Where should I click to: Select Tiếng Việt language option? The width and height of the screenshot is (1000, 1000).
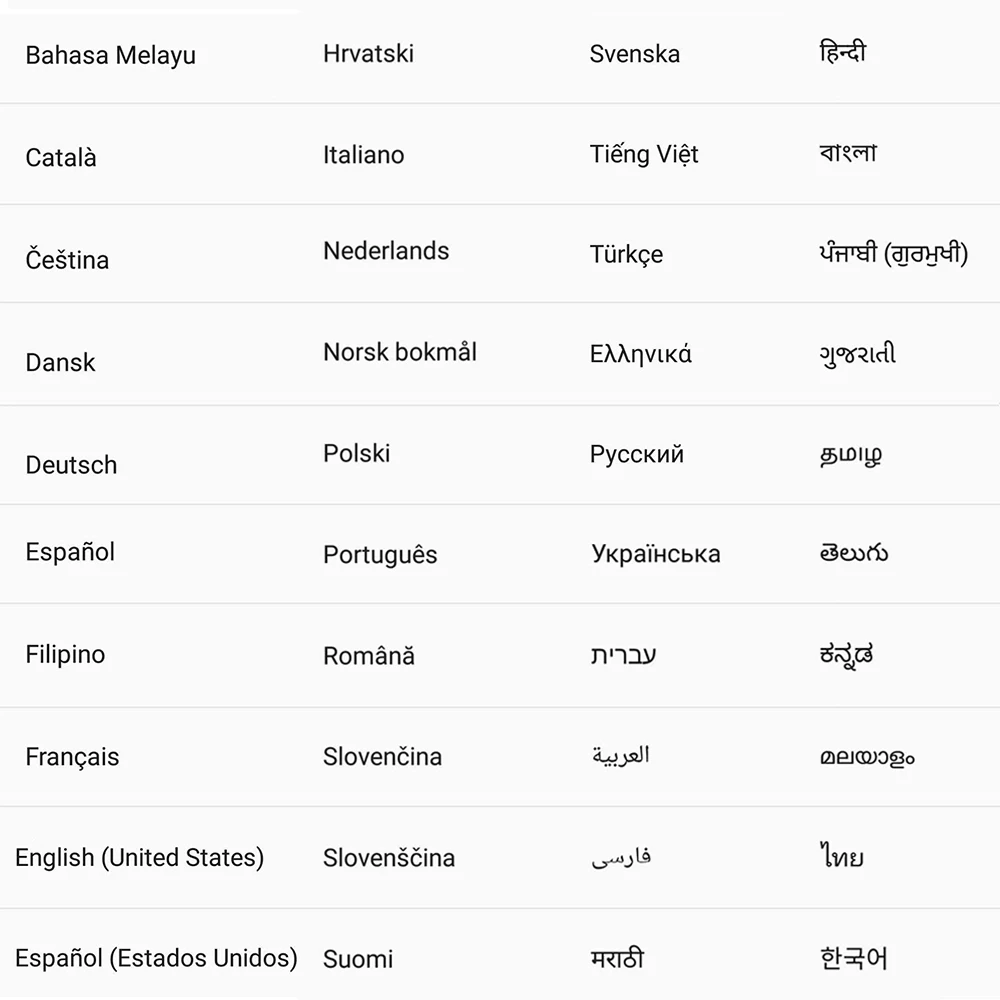point(645,154)
